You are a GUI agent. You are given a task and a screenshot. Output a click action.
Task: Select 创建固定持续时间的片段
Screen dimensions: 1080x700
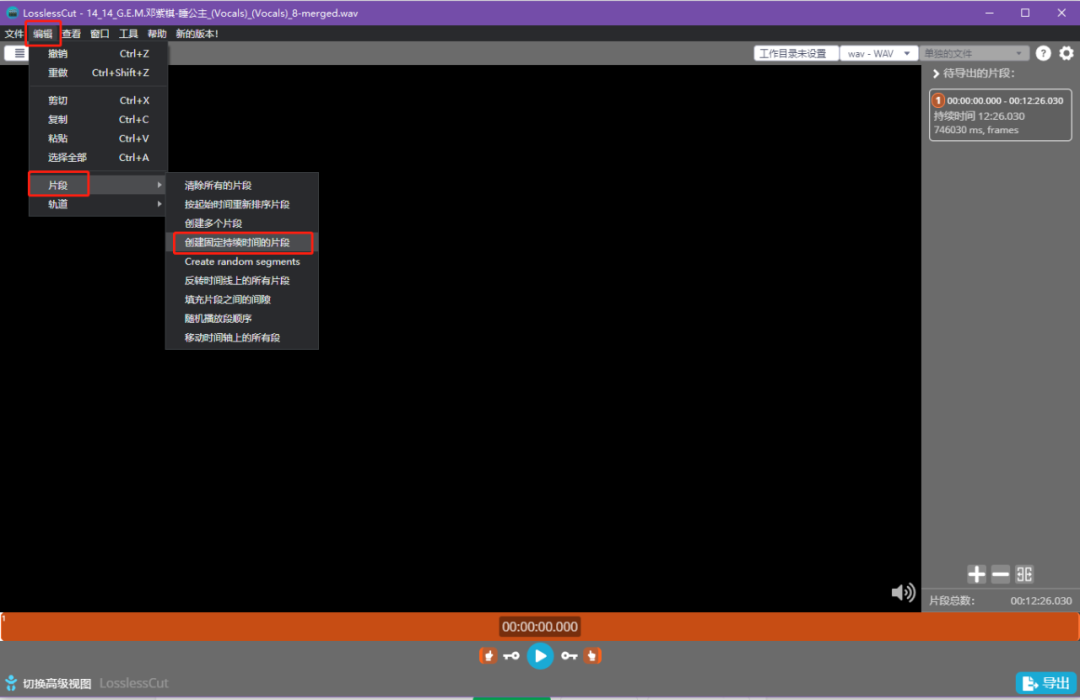(242, 243)
